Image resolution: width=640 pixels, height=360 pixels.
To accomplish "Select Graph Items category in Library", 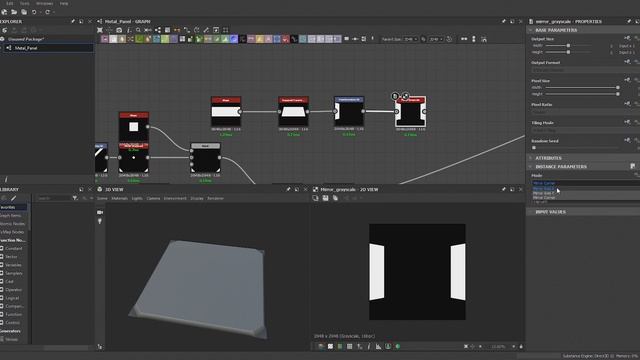I will (11, 216).
